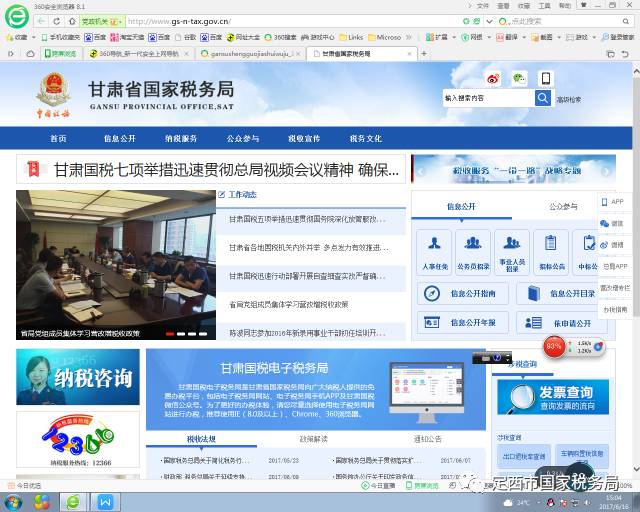Click the 办税指南 sidebar item
This screenshot has height=512, width=640.
[615, 309]
